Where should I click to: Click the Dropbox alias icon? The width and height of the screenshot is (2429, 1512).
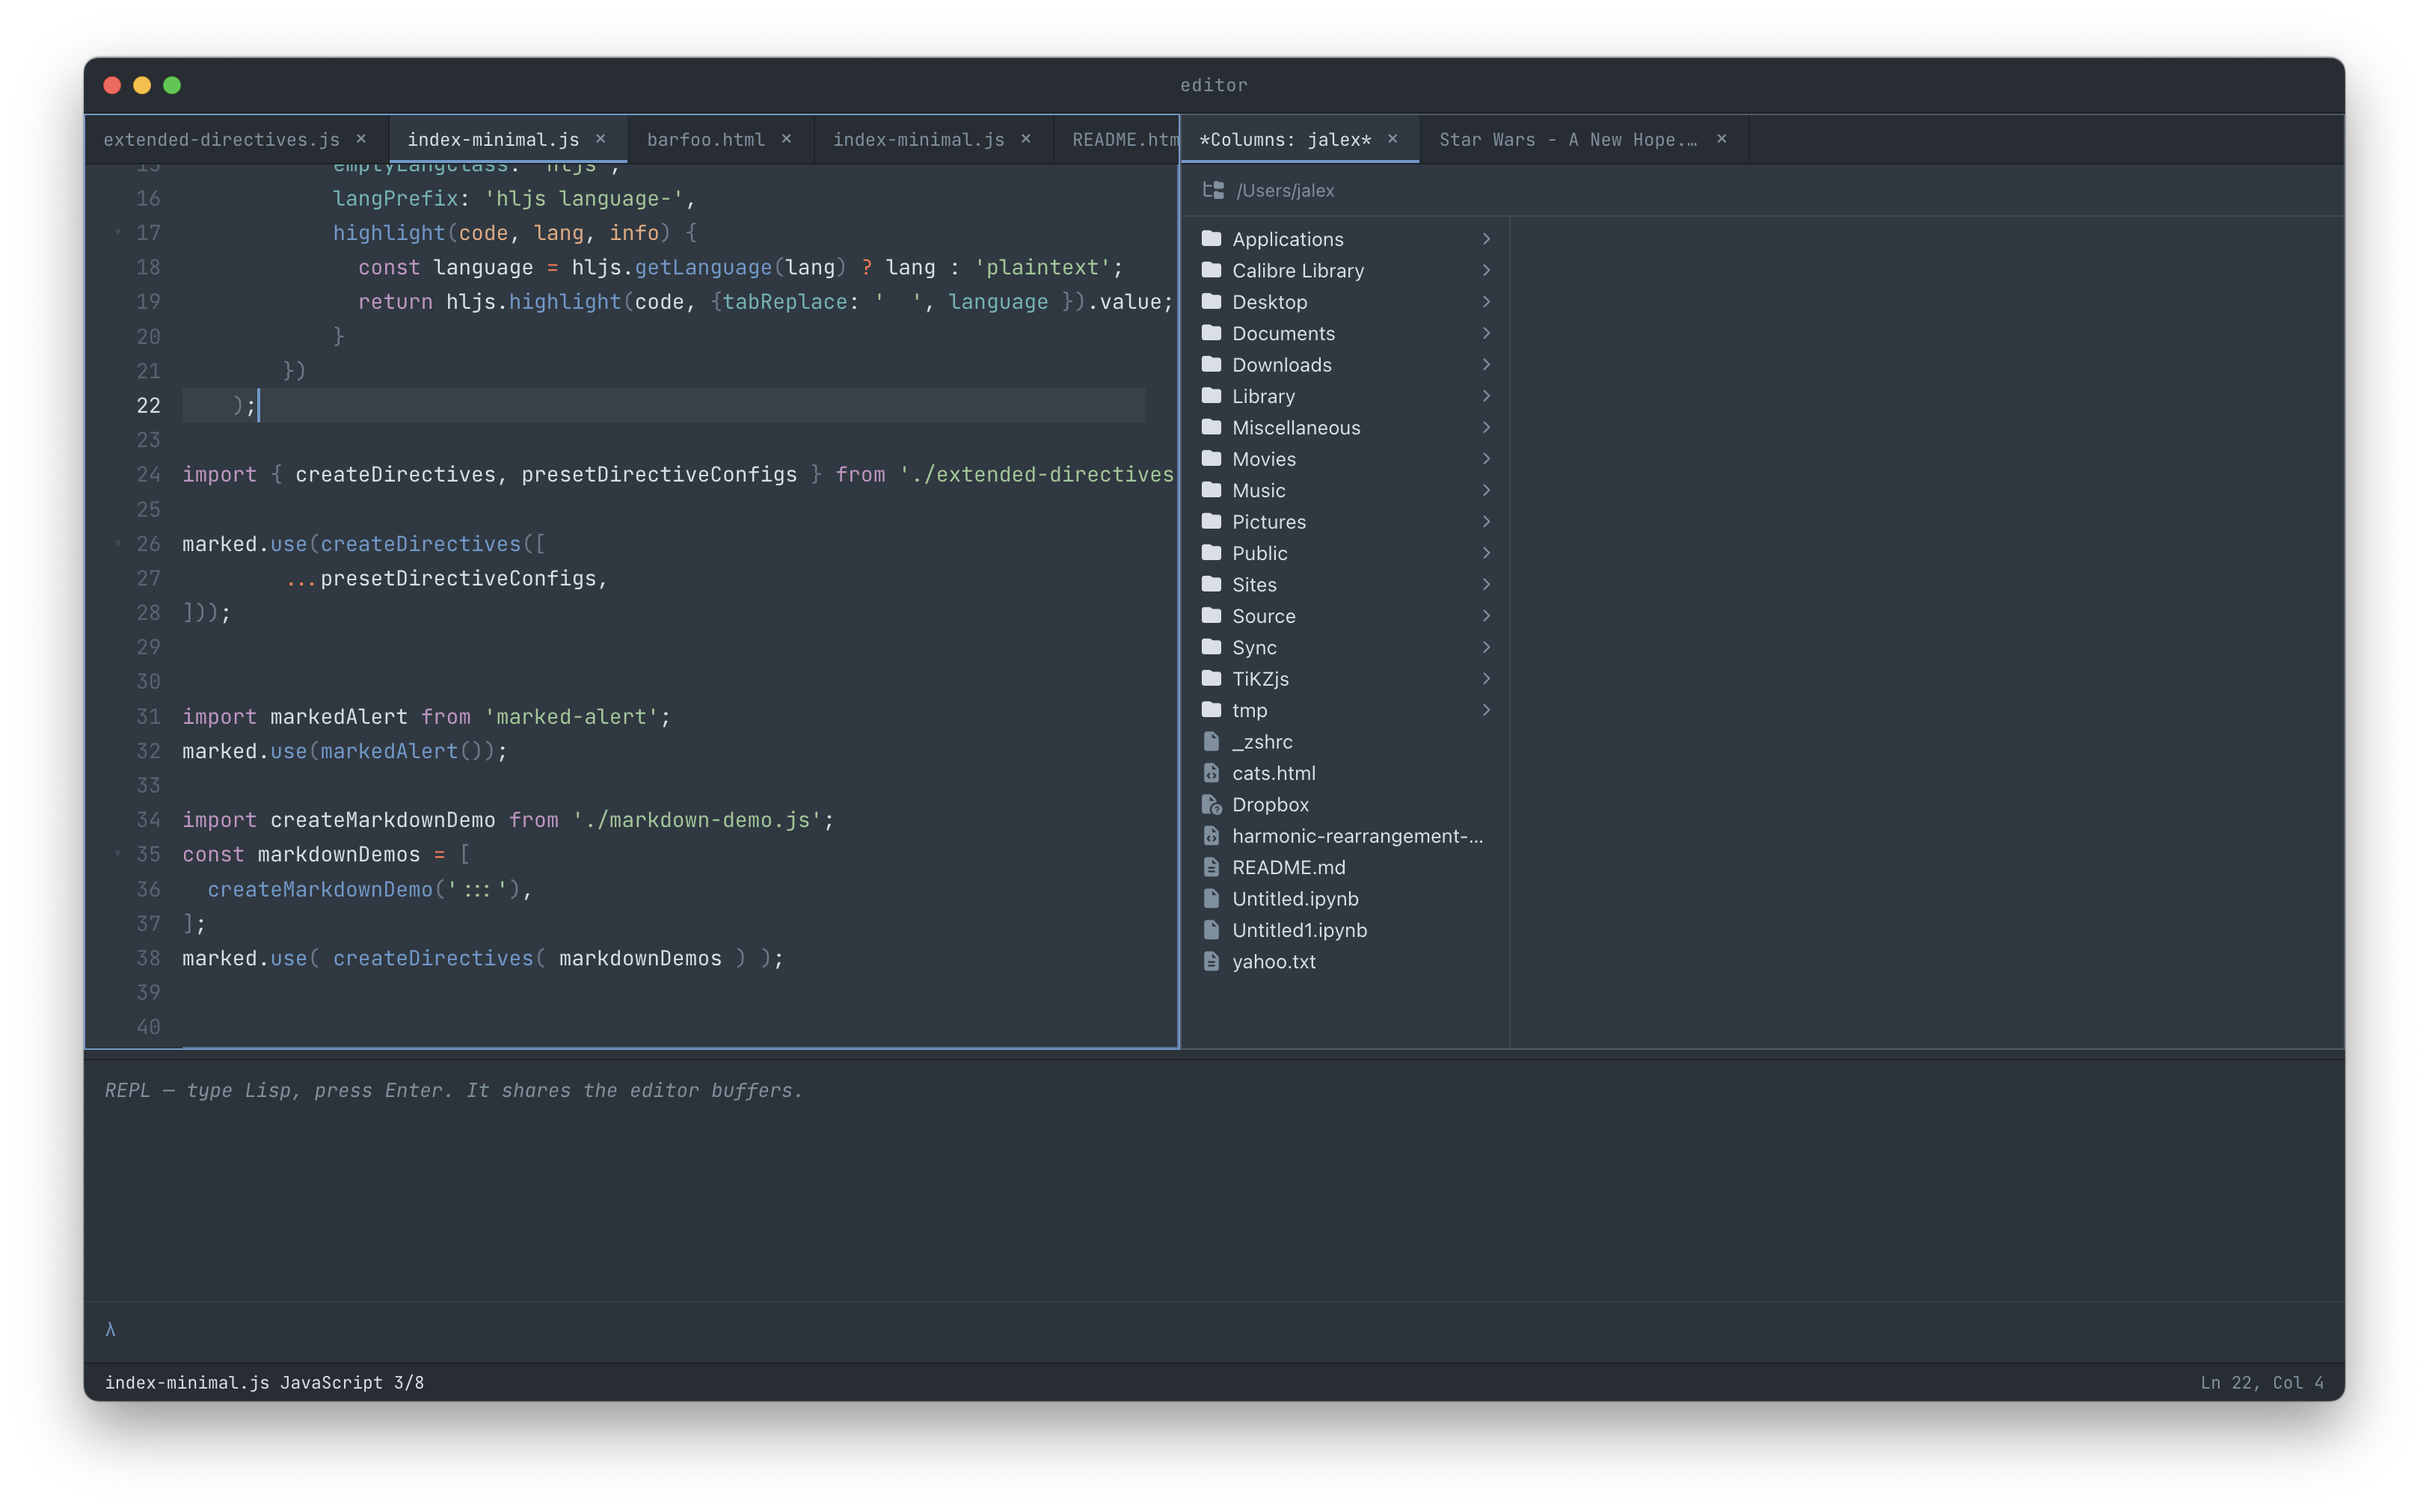tap(1212, 804)
